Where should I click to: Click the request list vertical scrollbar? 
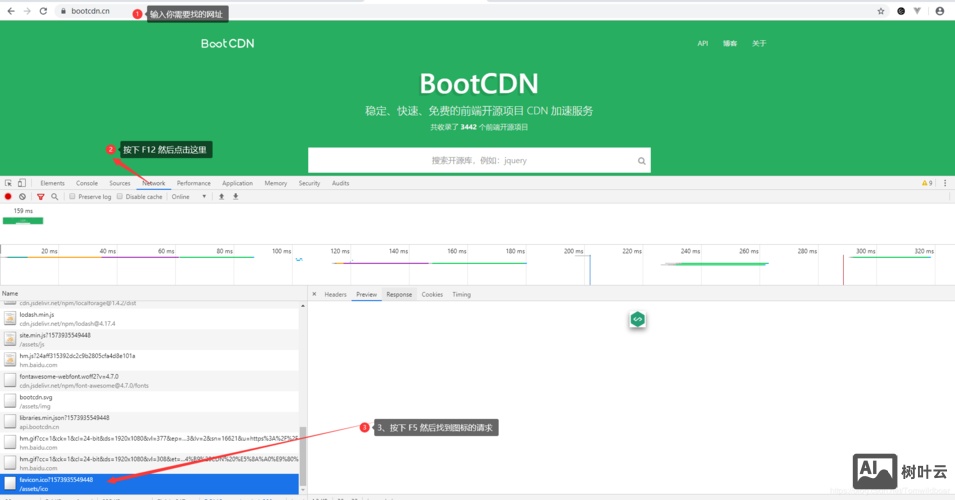pyautogui.click(x=303, y=457)
